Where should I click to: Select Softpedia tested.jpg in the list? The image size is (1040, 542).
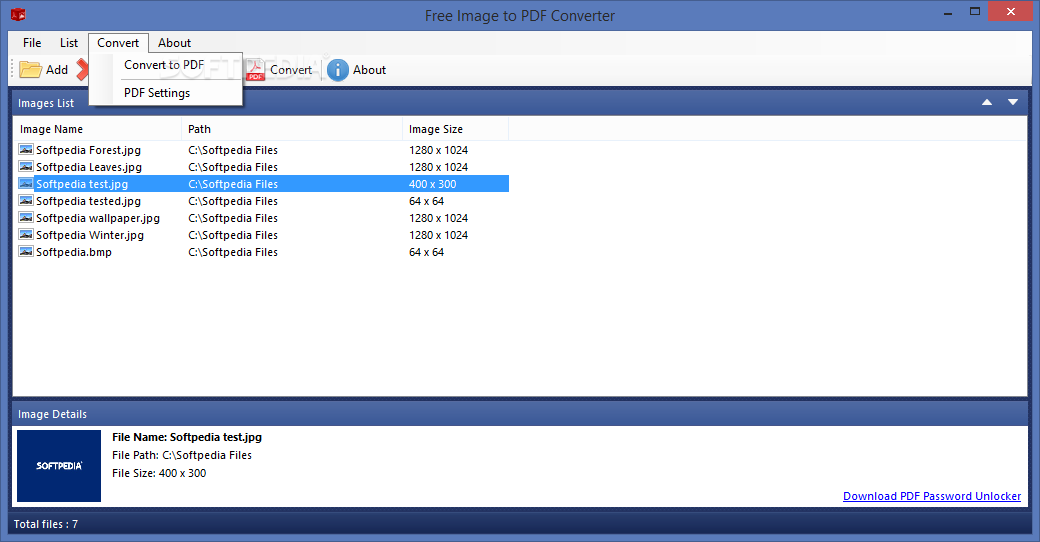point(88,201)
